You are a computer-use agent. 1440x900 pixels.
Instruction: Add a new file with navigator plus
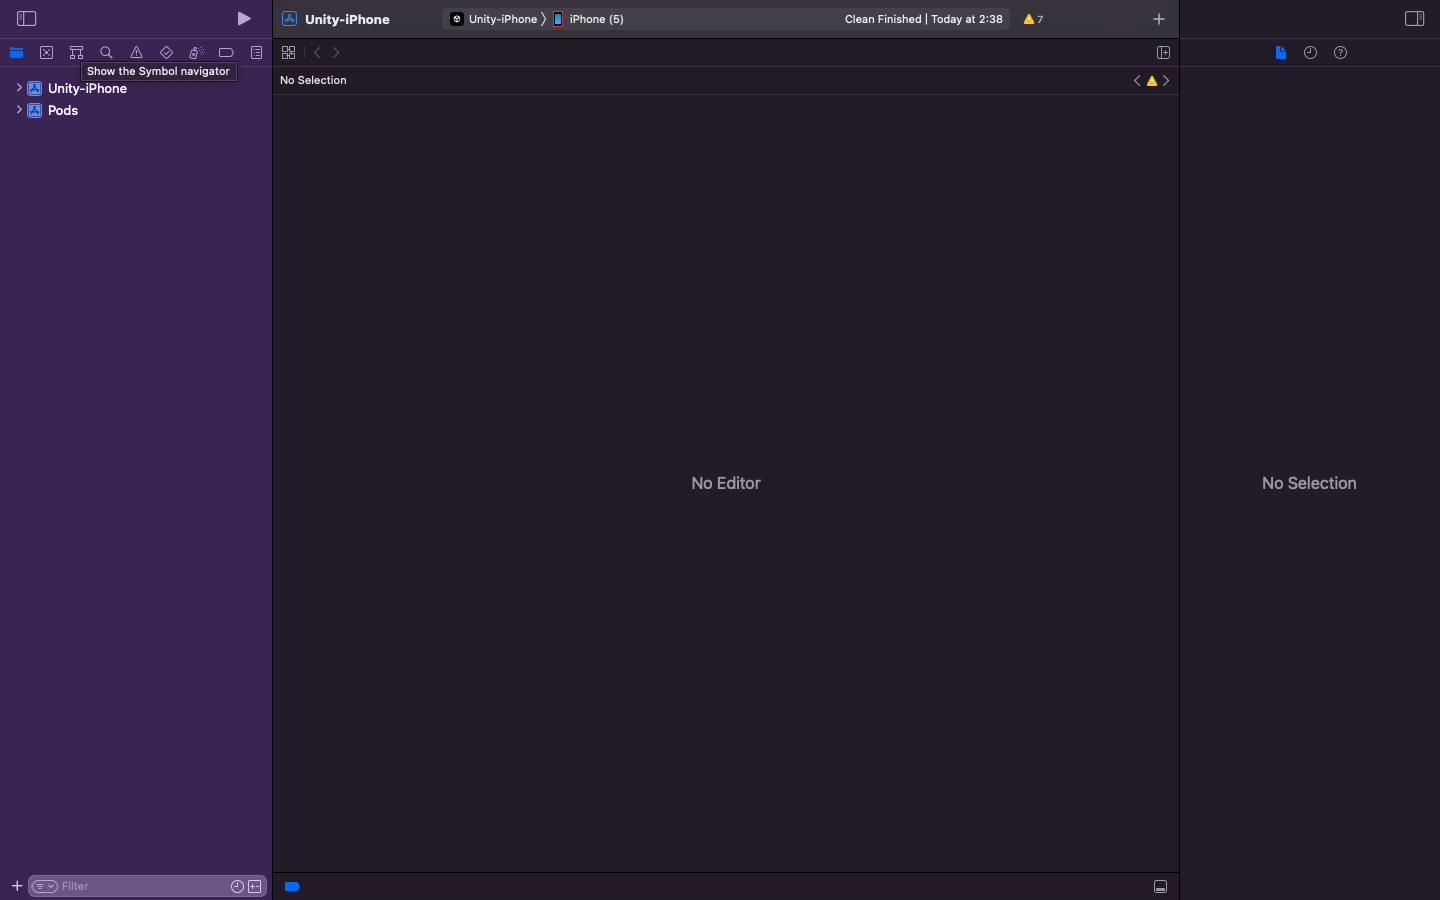point(17,886)
